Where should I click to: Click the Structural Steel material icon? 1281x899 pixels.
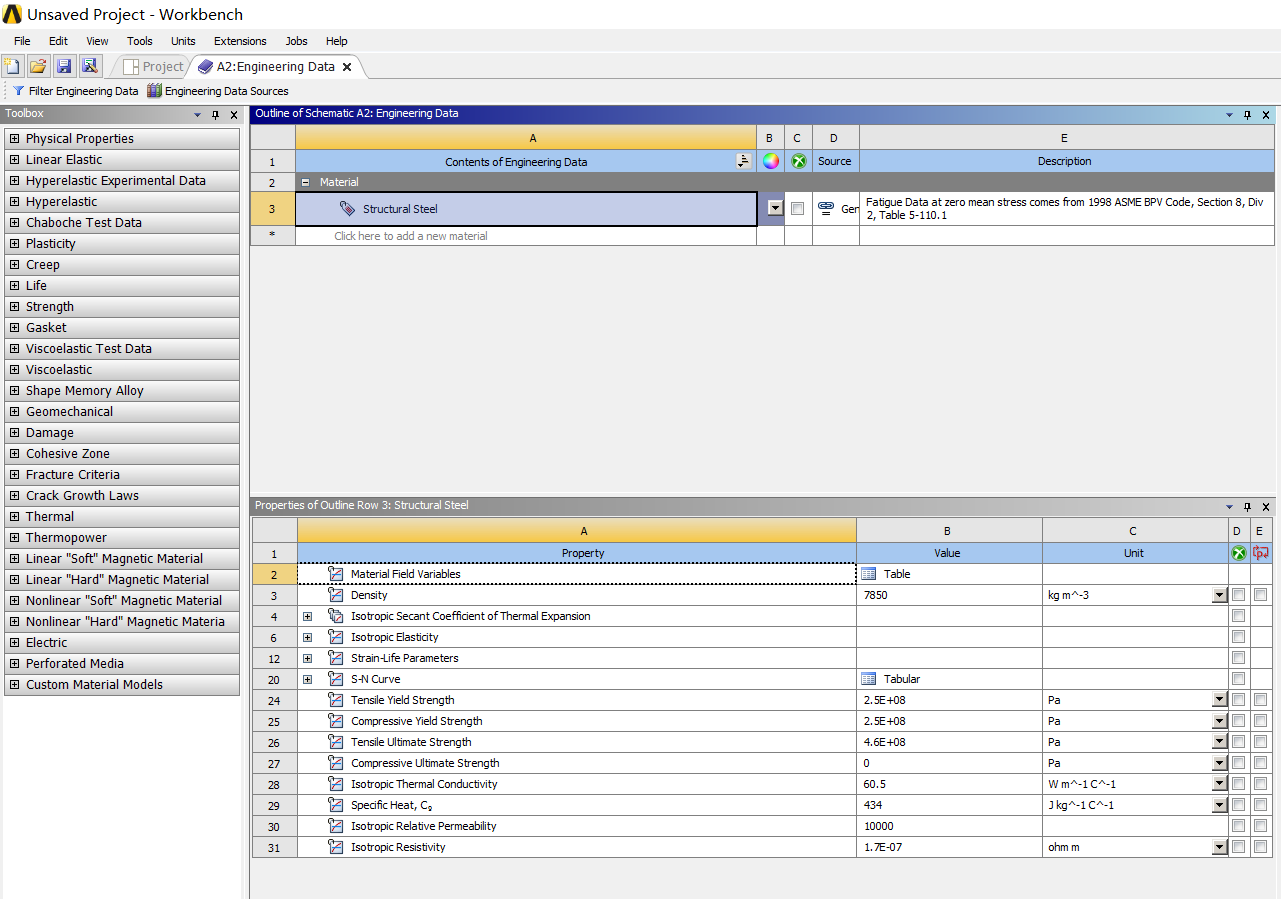349,209
